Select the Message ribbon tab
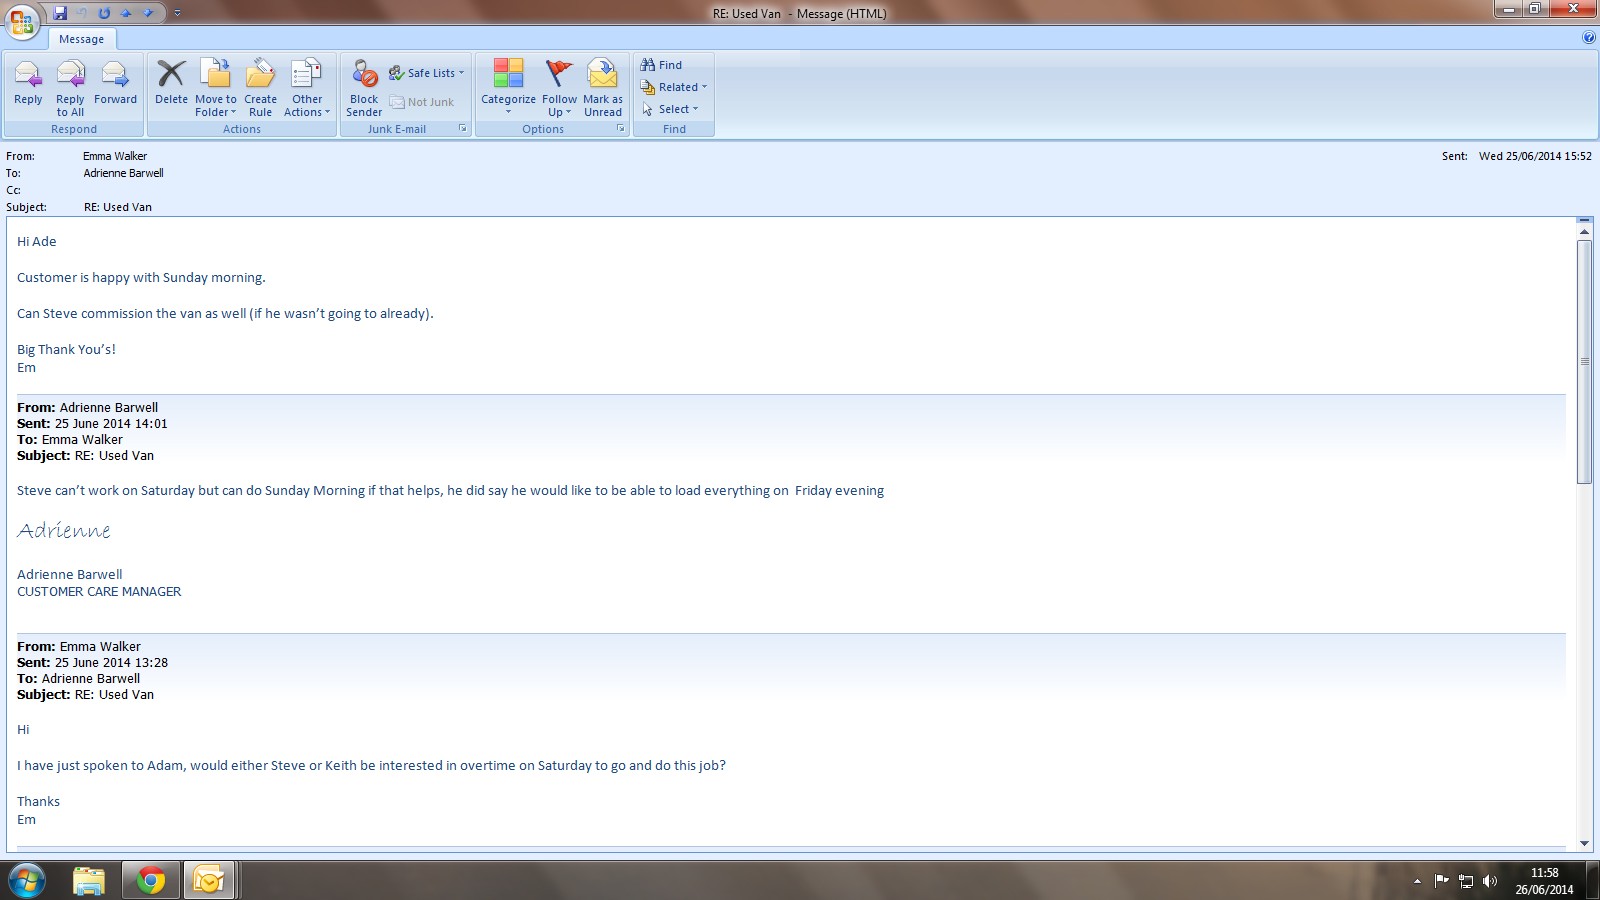 81,39
